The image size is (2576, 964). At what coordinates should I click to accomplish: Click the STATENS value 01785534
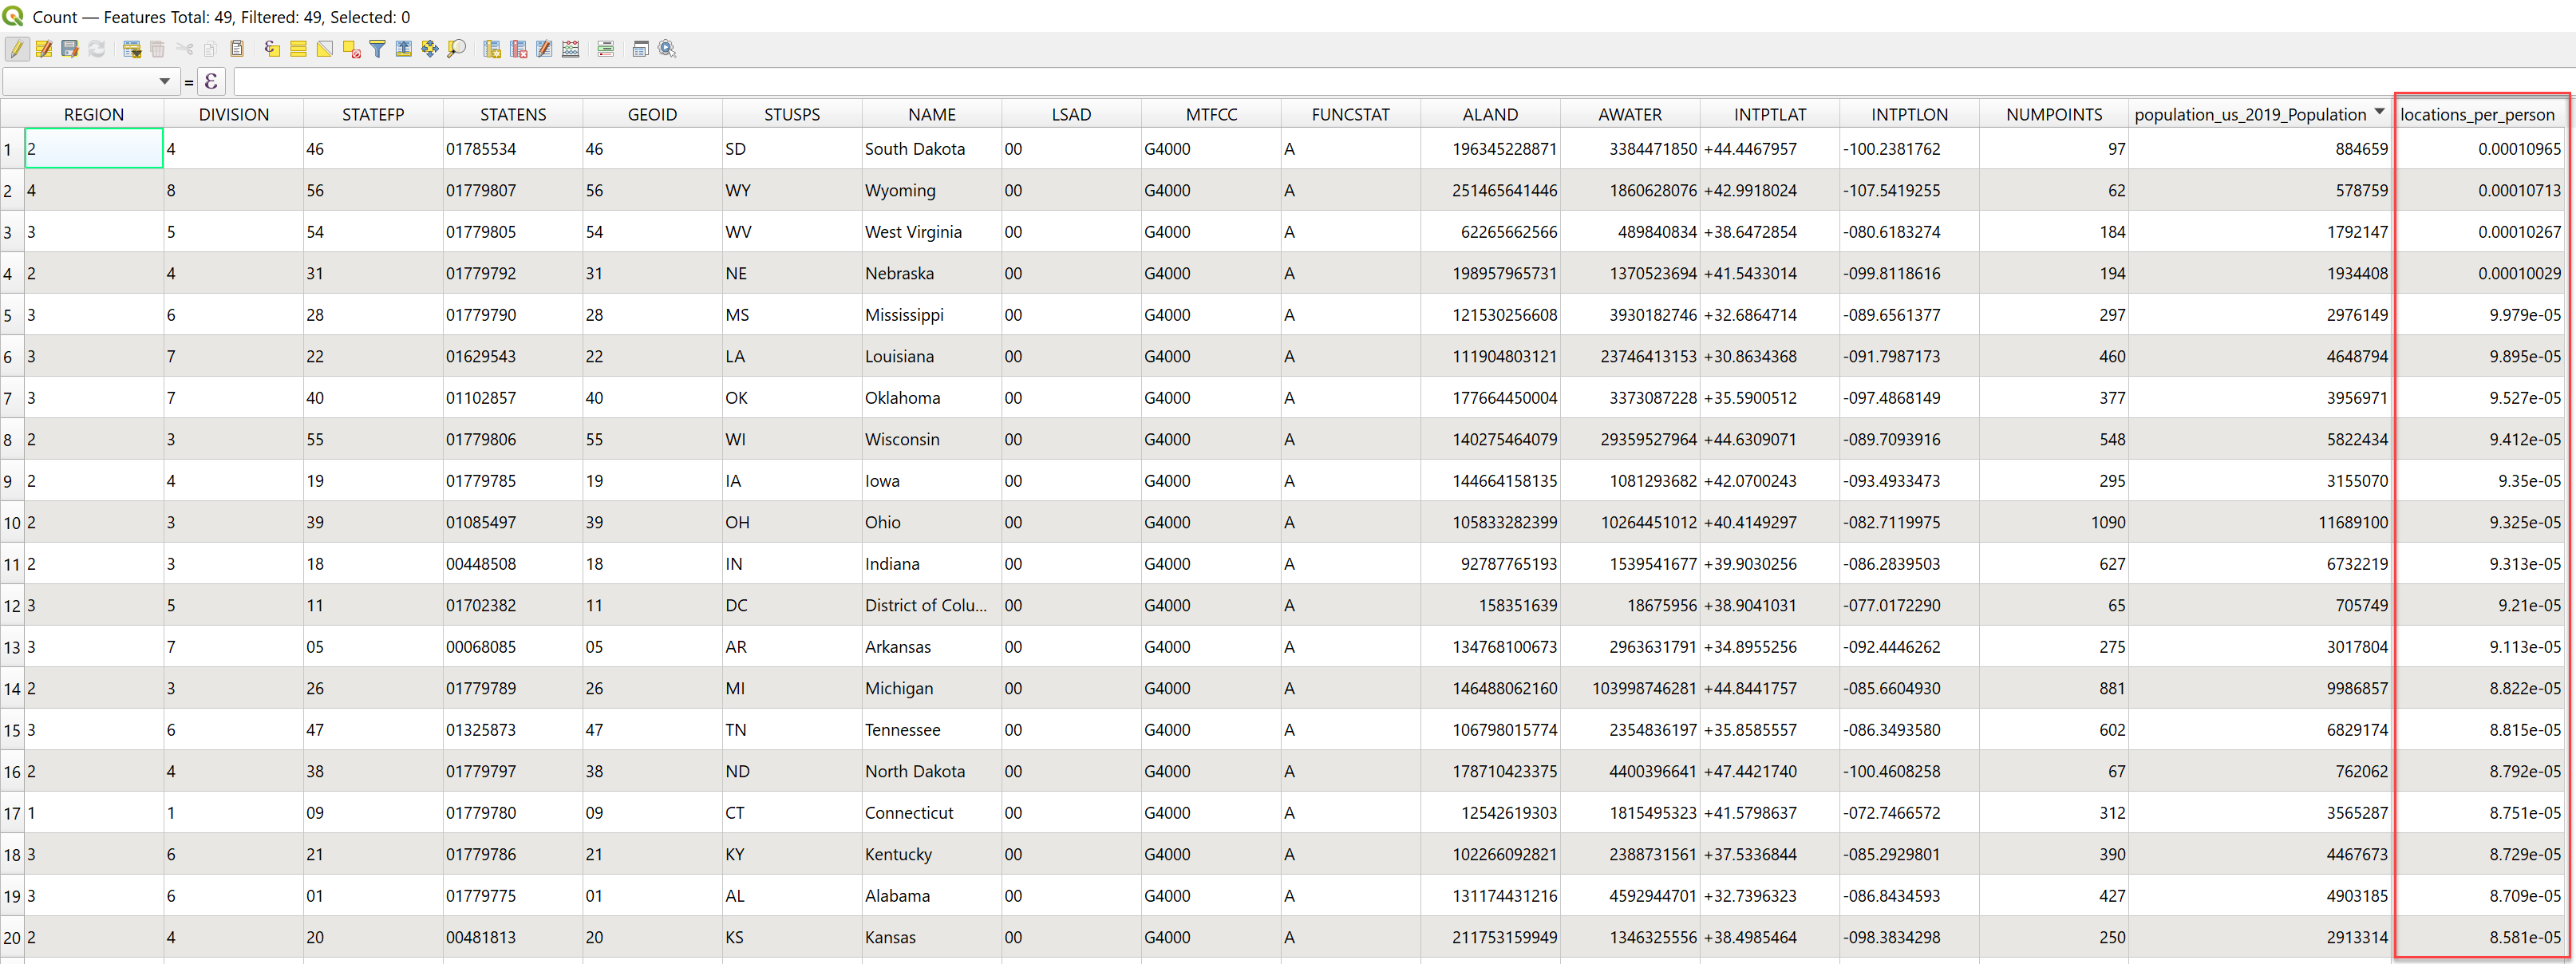click(513, 149)
